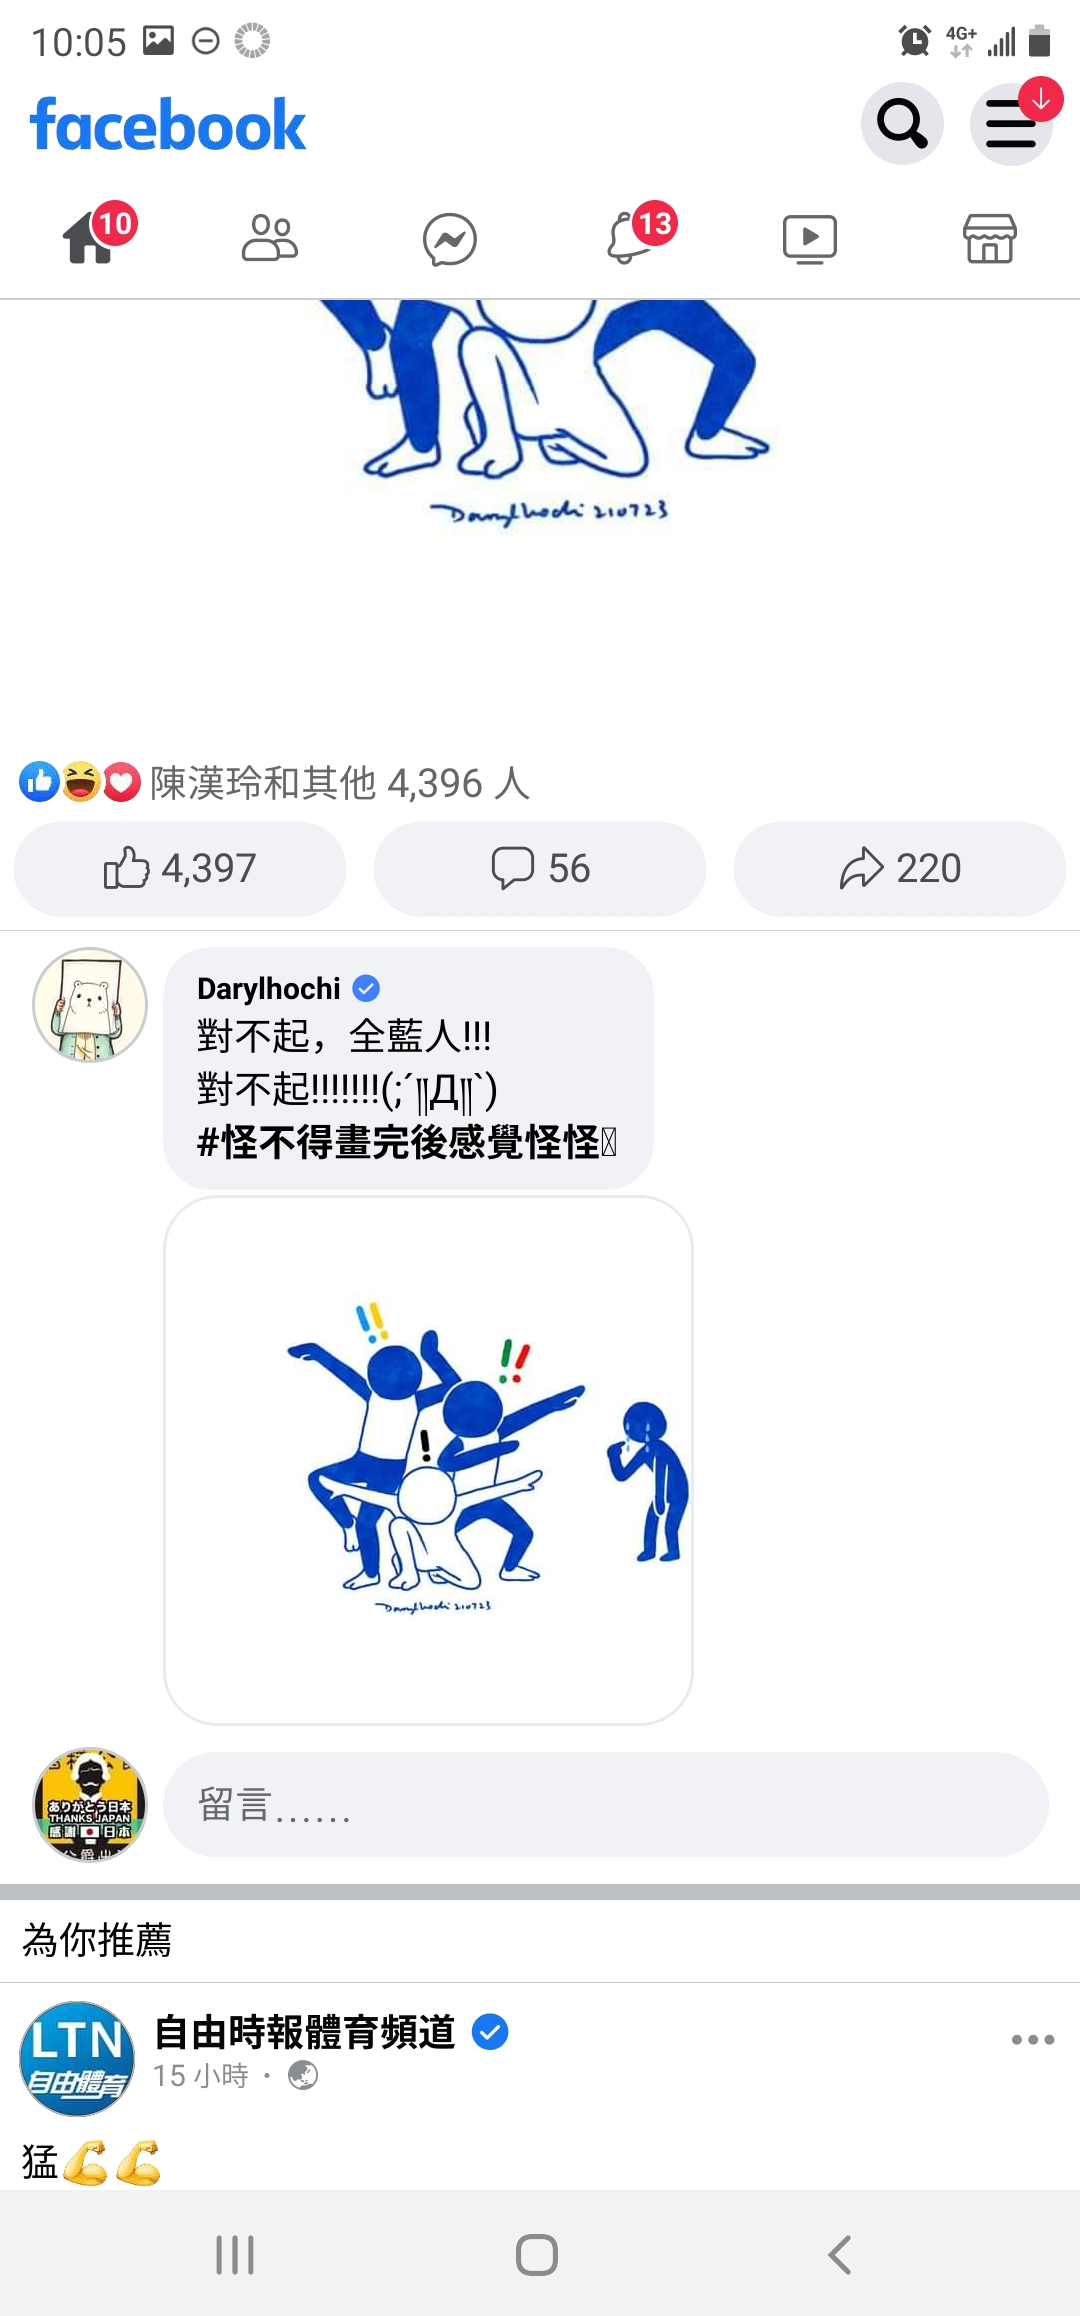1080x2316 pixels.
Task: Open 自由時報體育頻道 page name
Action: [305, 2032]
